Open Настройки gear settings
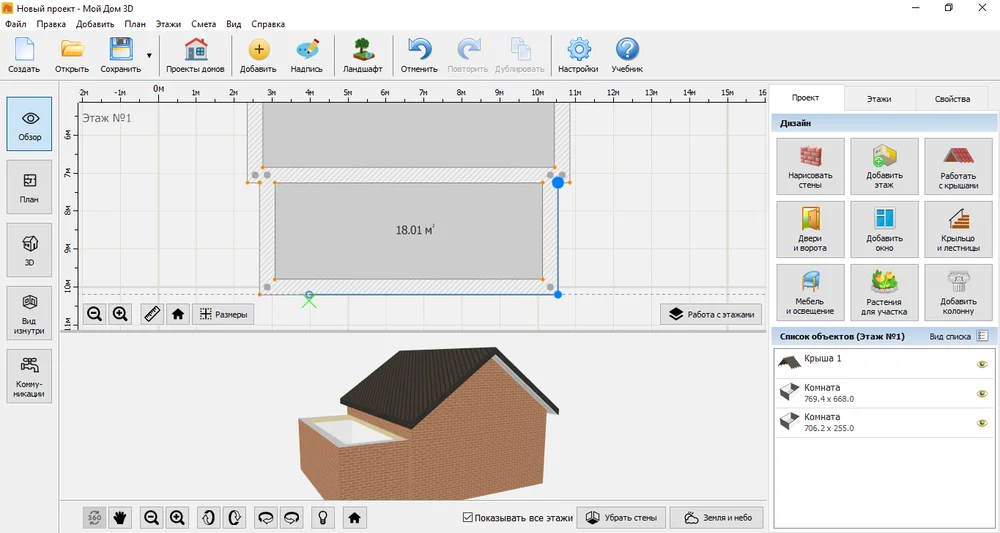1000x533 pixels. pyautogui.click(x=578, y=55)
